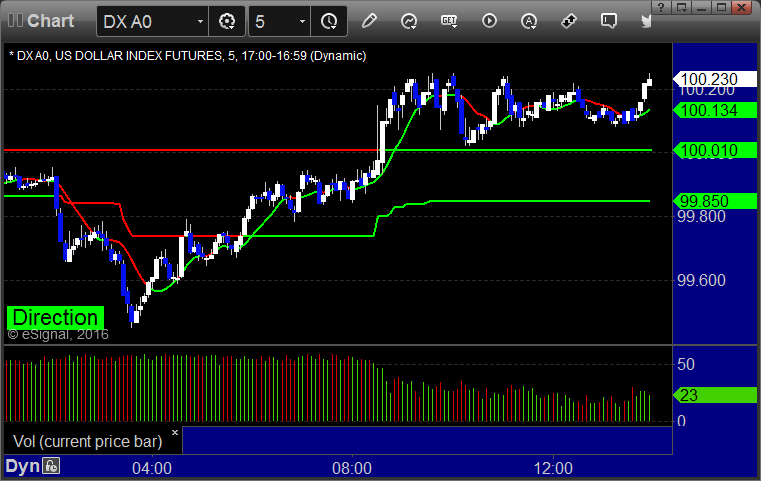Image resolution: width=761 pixels, height=481 pixels.
Task: Open the alerts A icon menu
Action: coord(529,21)
